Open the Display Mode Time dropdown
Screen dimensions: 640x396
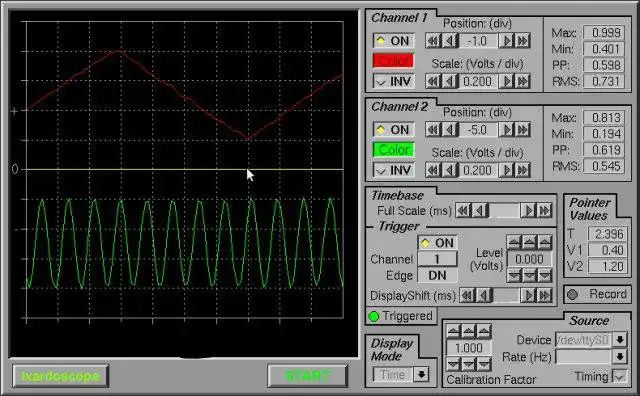pos(421,374)
